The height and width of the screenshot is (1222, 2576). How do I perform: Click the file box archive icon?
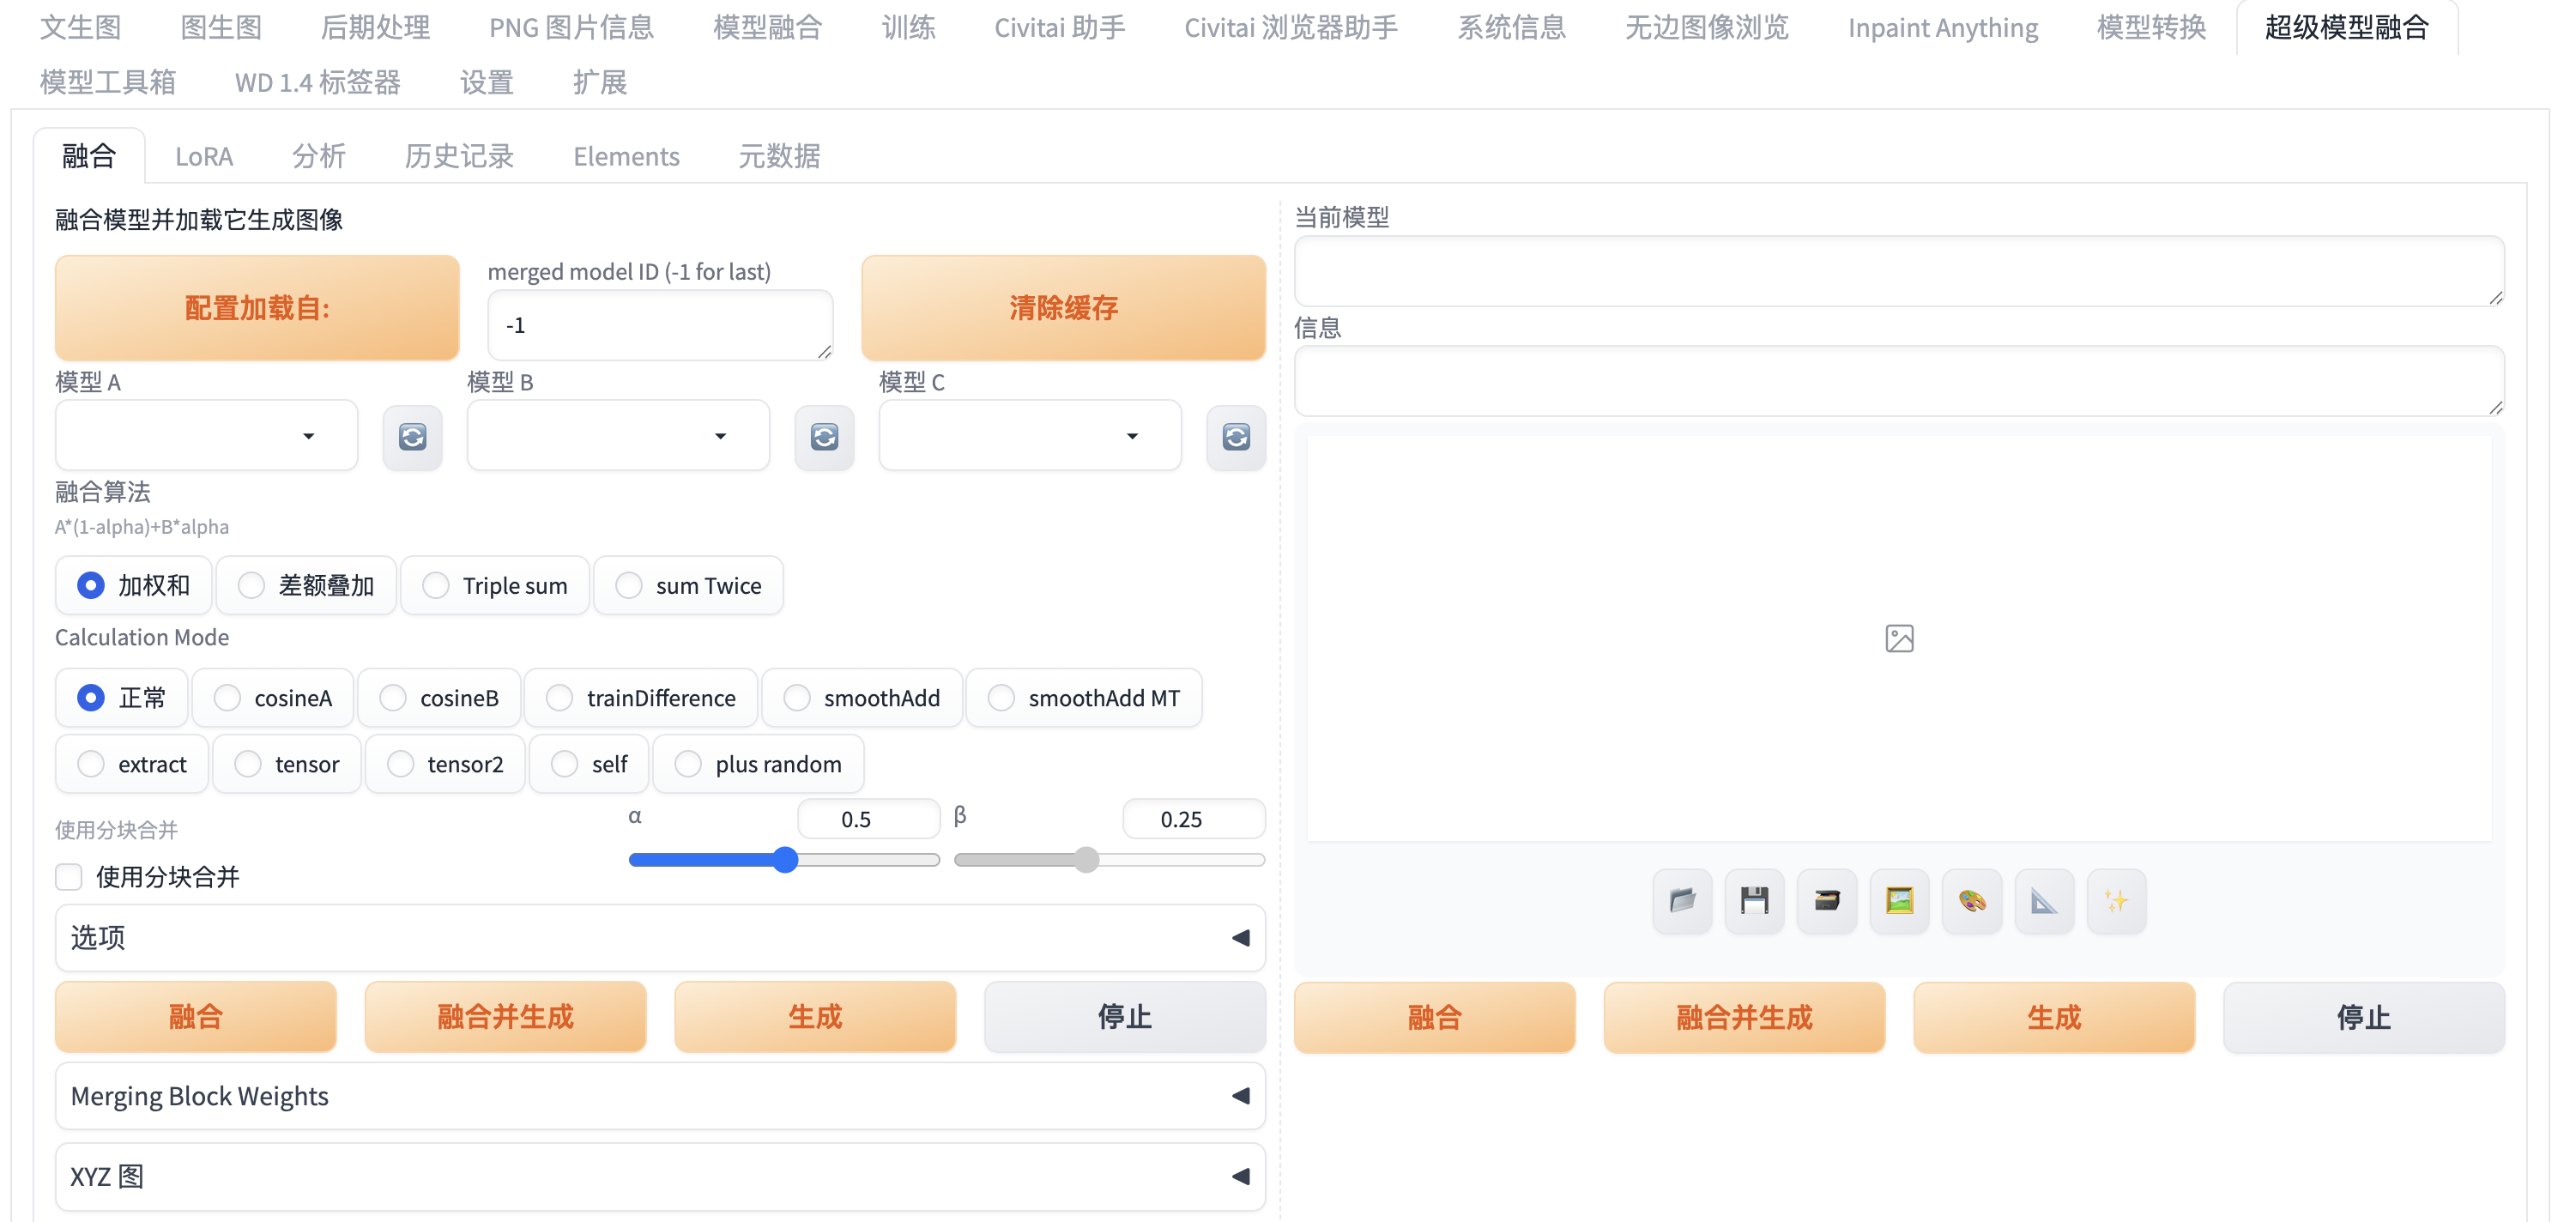pos(1827,901)
